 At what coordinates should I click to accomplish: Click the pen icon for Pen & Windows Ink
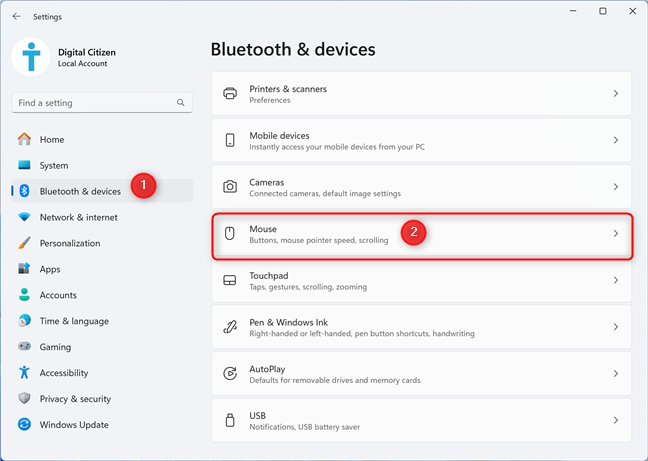pyautogui.click(x=230, y=327)
